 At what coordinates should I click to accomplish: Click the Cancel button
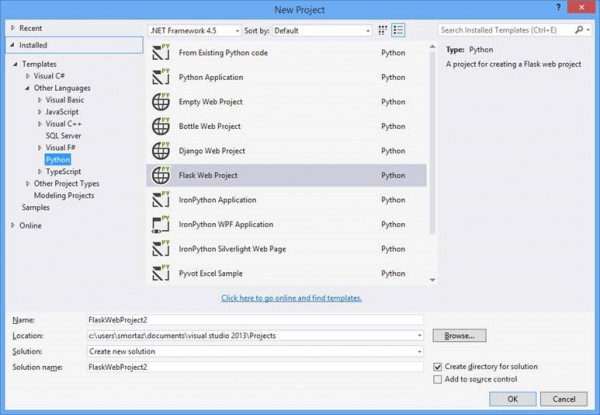(564, 399)
